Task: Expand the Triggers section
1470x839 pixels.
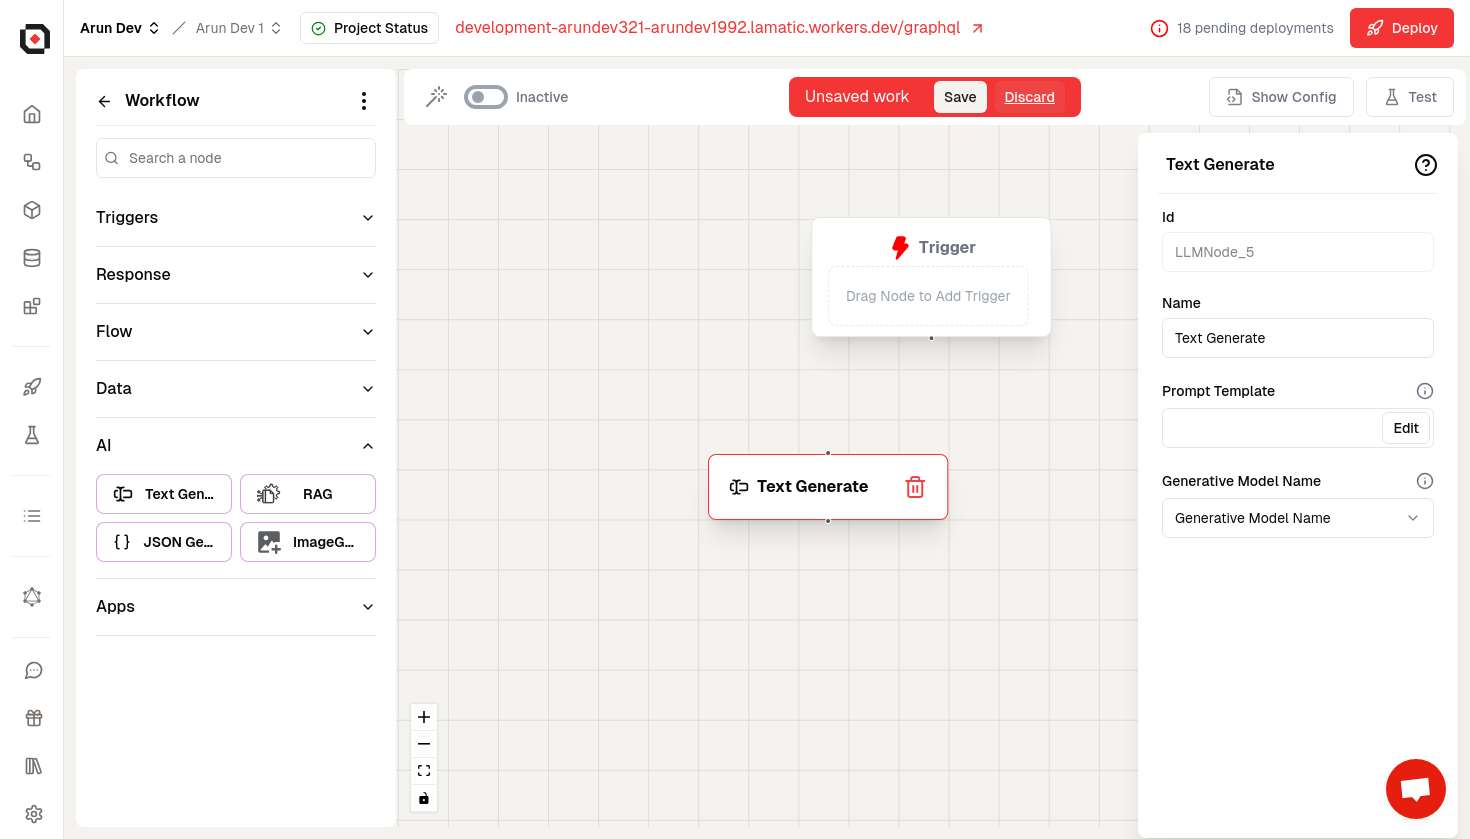Action: point(235,218)
